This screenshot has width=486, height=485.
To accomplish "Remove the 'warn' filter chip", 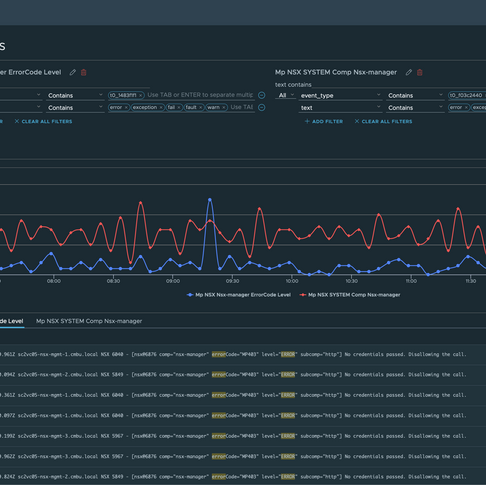I will 224,107.
